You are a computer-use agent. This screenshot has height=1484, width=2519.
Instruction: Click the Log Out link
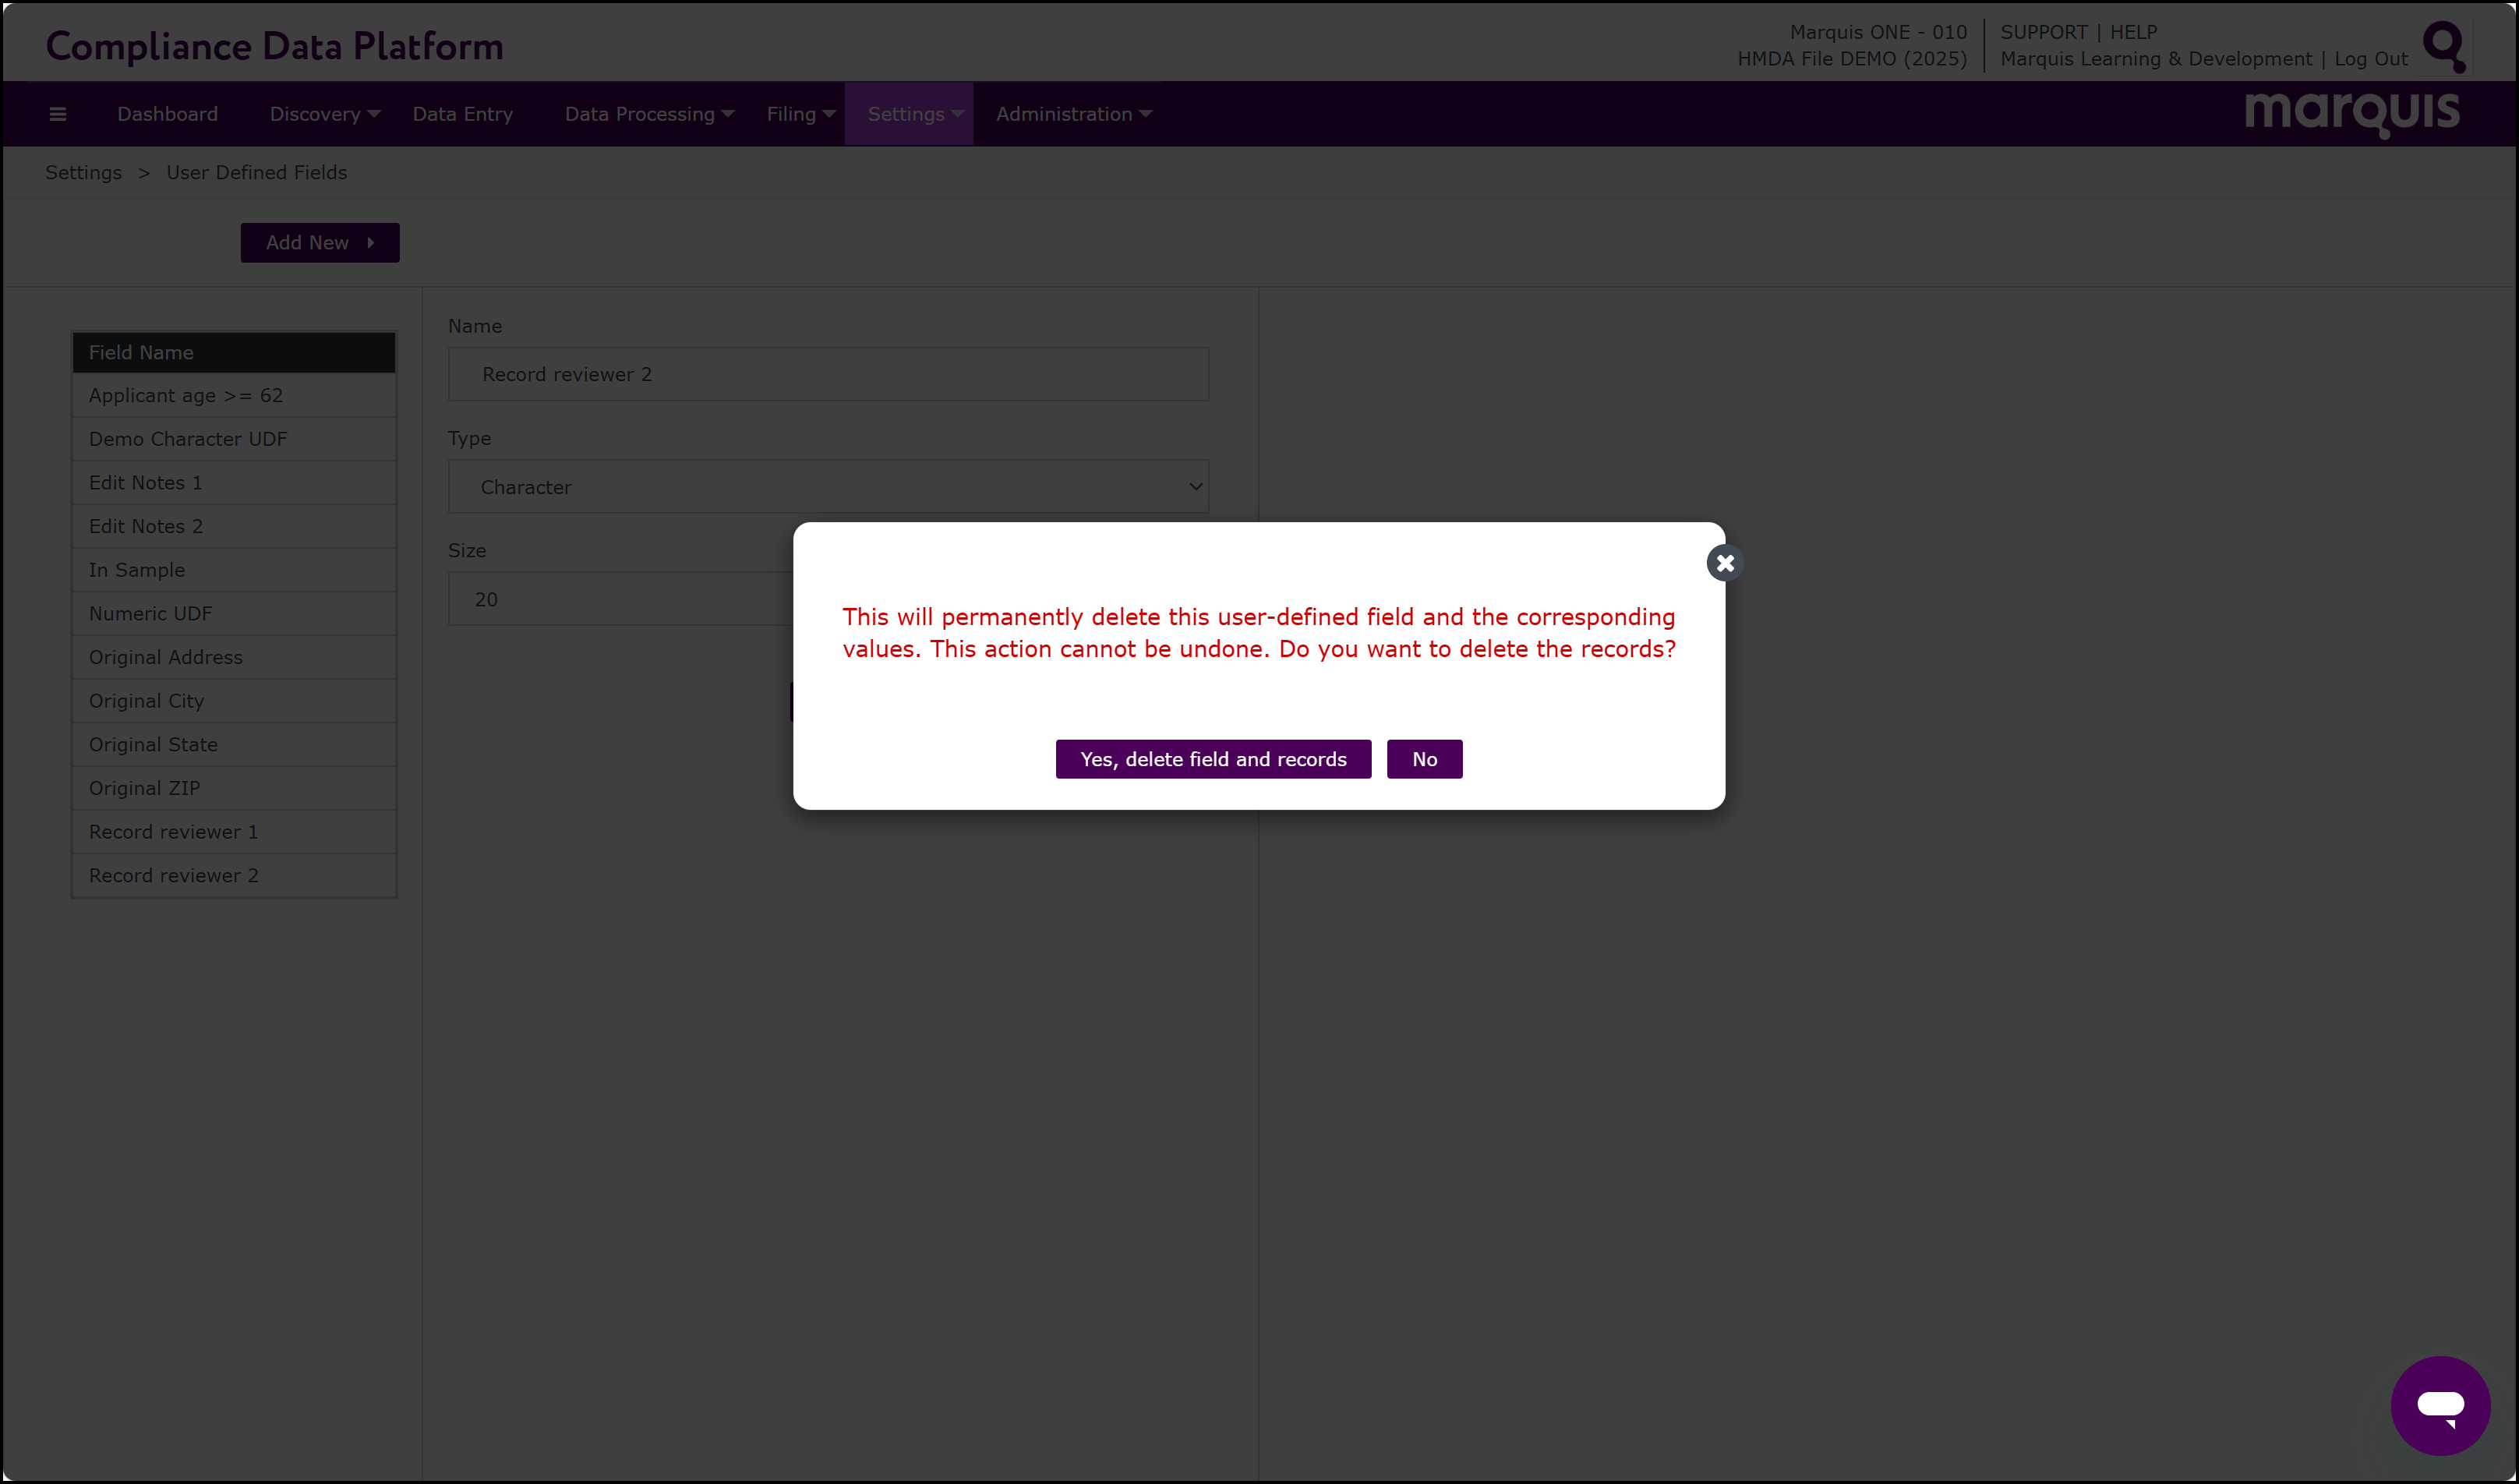coord(2370,59)
